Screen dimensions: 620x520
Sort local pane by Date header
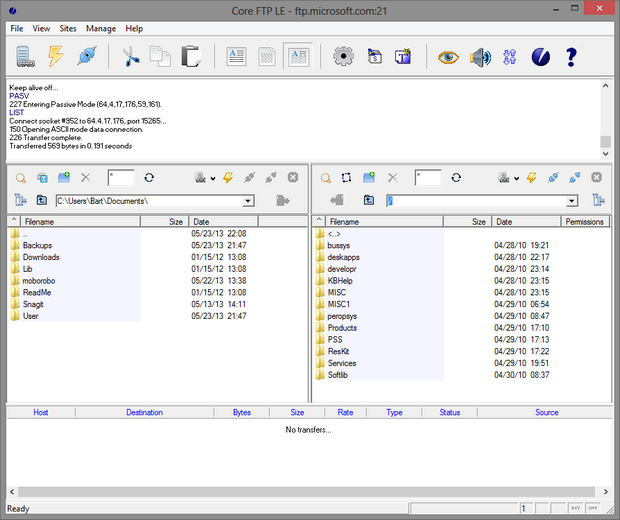(x=223, y=221)
